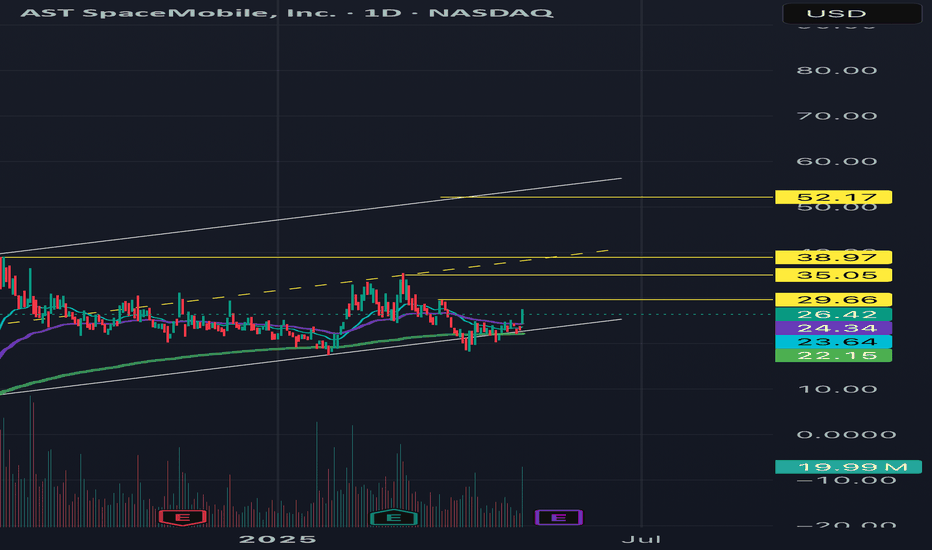Click the 26.42 current price label
Viewport: 932px width, 550px height.
(833, 315)
